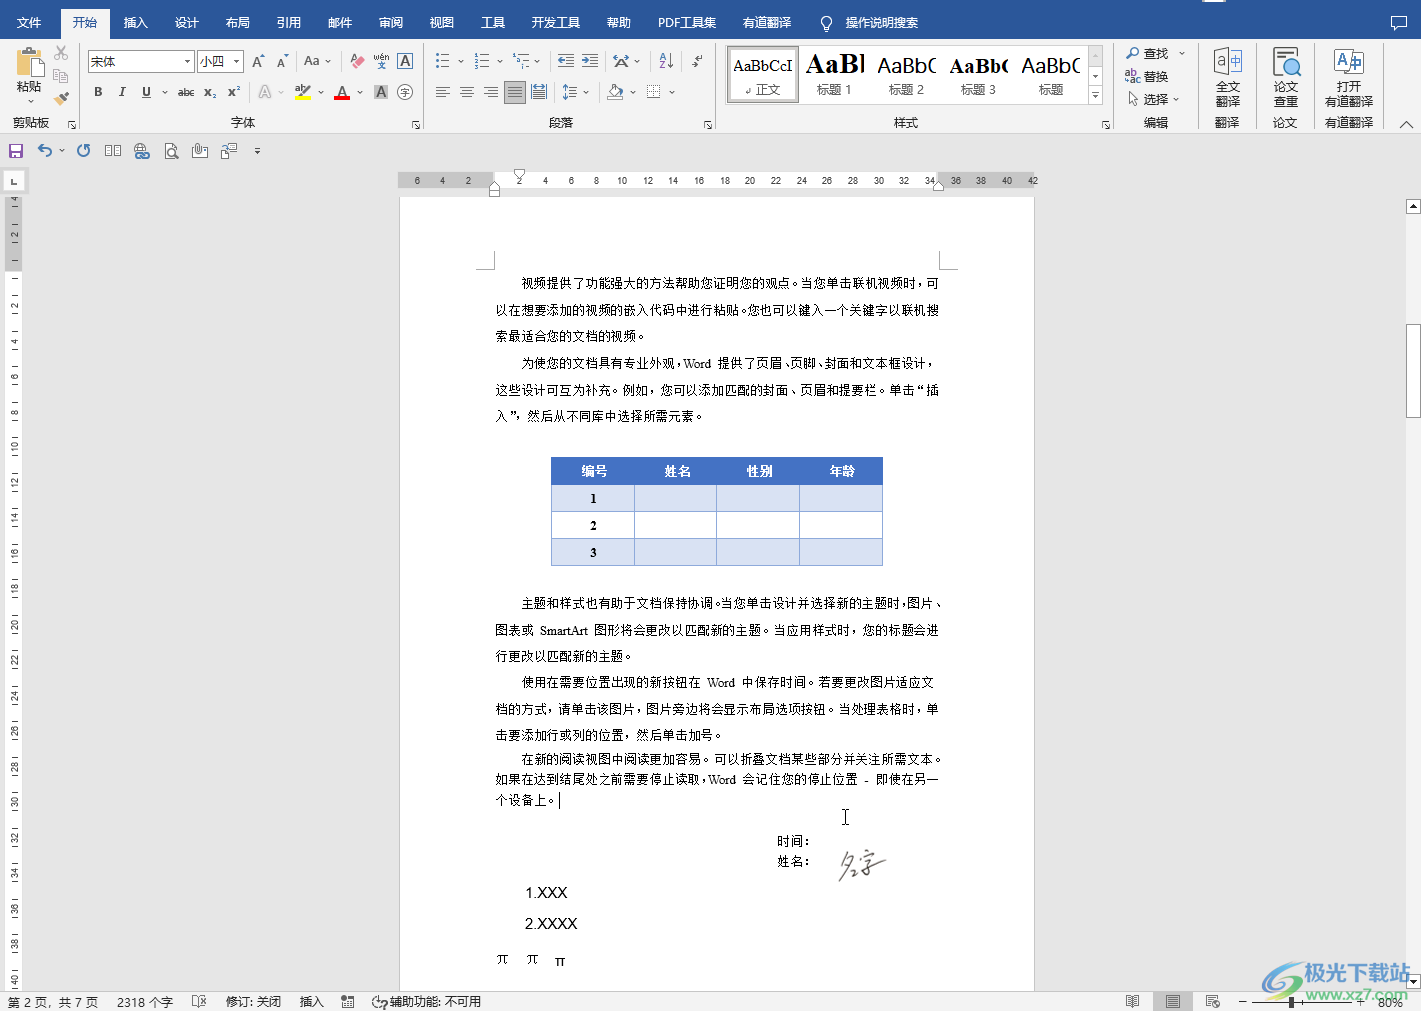
Task: Toggle Align Right paragraph button
Action: click(x=491, y=92)
